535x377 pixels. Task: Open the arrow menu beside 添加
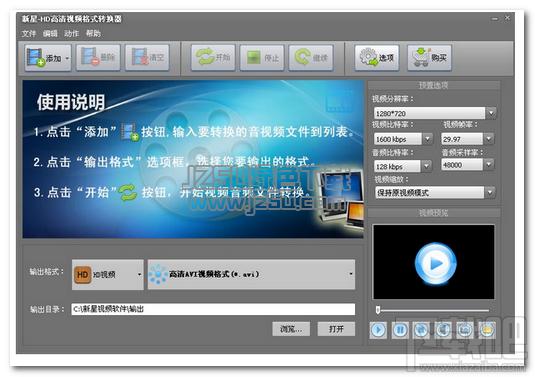tap(67, 58)
